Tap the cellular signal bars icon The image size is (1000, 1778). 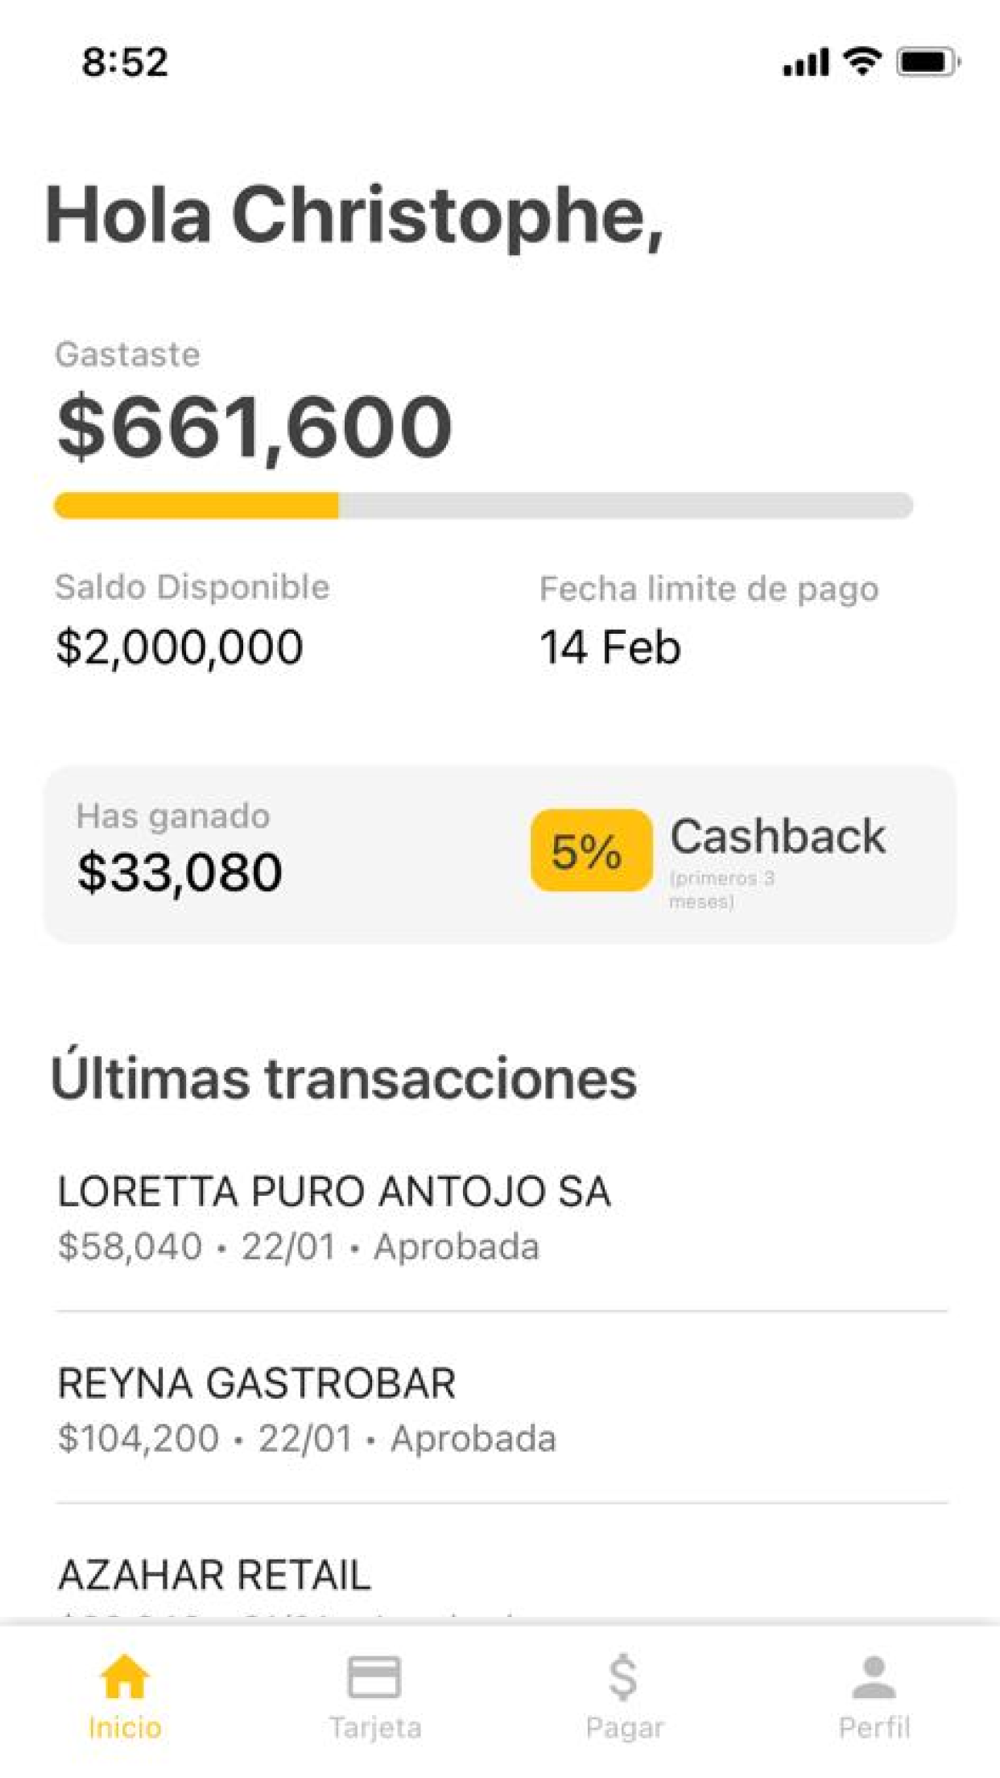[x=806, y=62]
